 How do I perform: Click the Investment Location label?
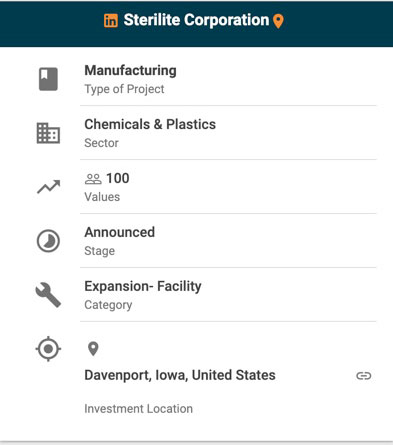(138, 409)
